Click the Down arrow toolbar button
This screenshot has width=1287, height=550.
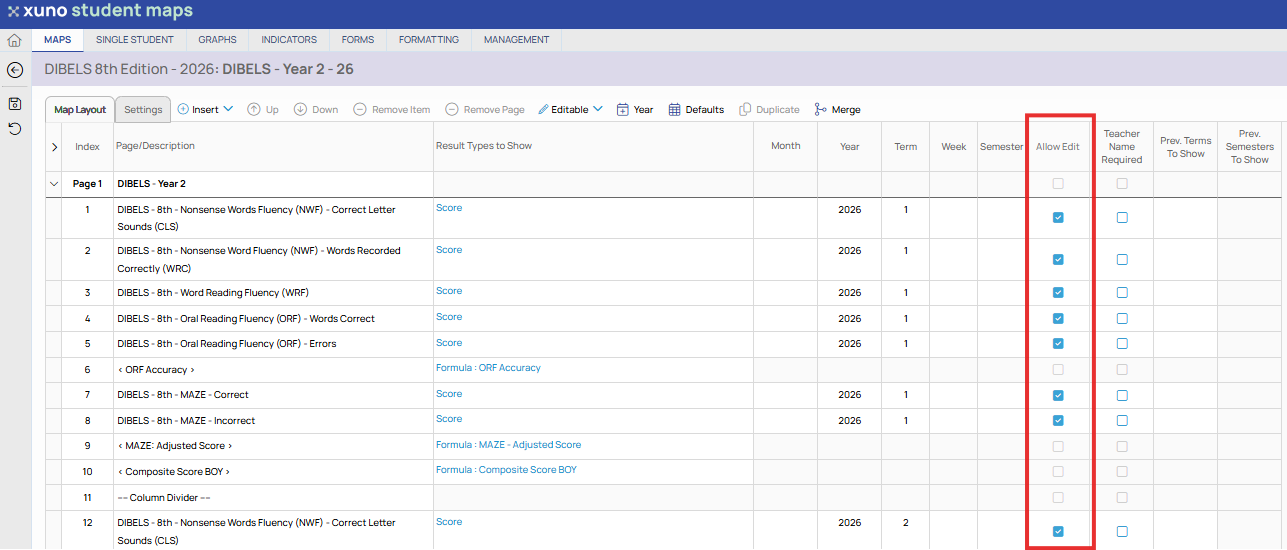click(x=316, y=109)
